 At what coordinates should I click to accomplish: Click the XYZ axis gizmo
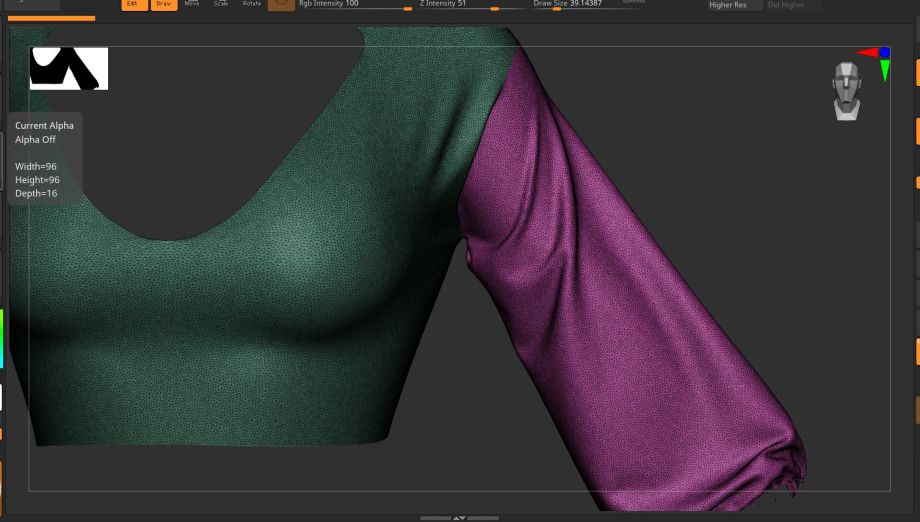coord(877,58)
